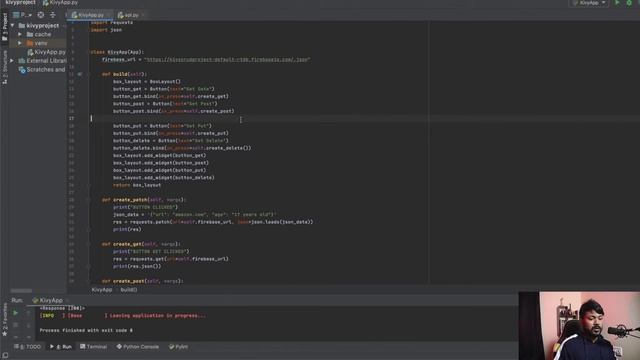Screen dimensions: 640x360
Task: Click 'Process finished with exit code 0' output
Action: click(x=86, y=330)
